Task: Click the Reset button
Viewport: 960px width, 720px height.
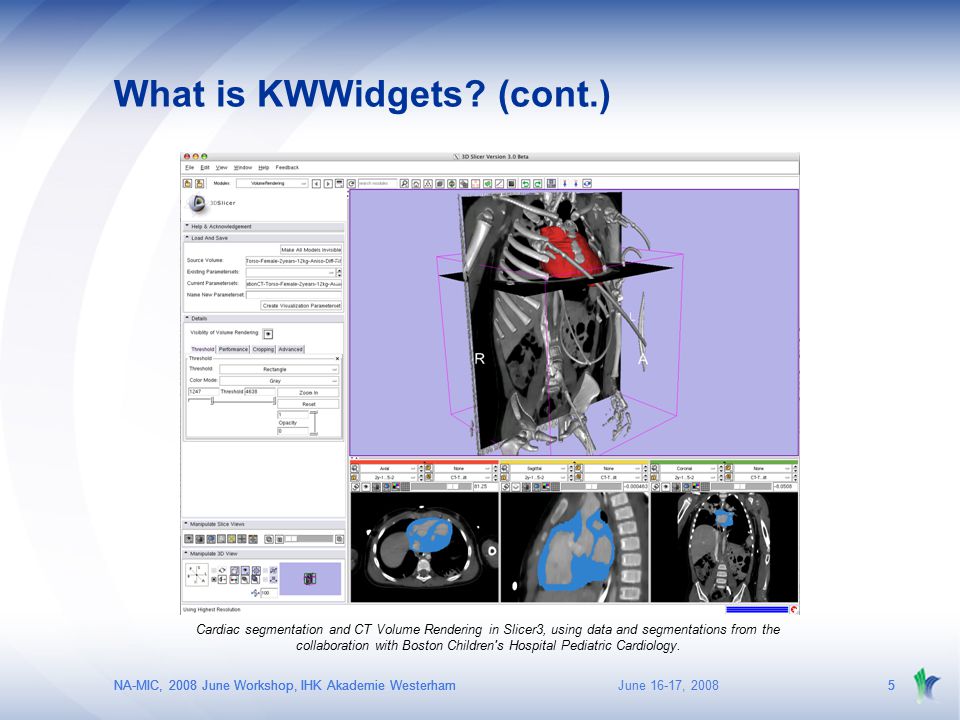Action: [308, 404]
